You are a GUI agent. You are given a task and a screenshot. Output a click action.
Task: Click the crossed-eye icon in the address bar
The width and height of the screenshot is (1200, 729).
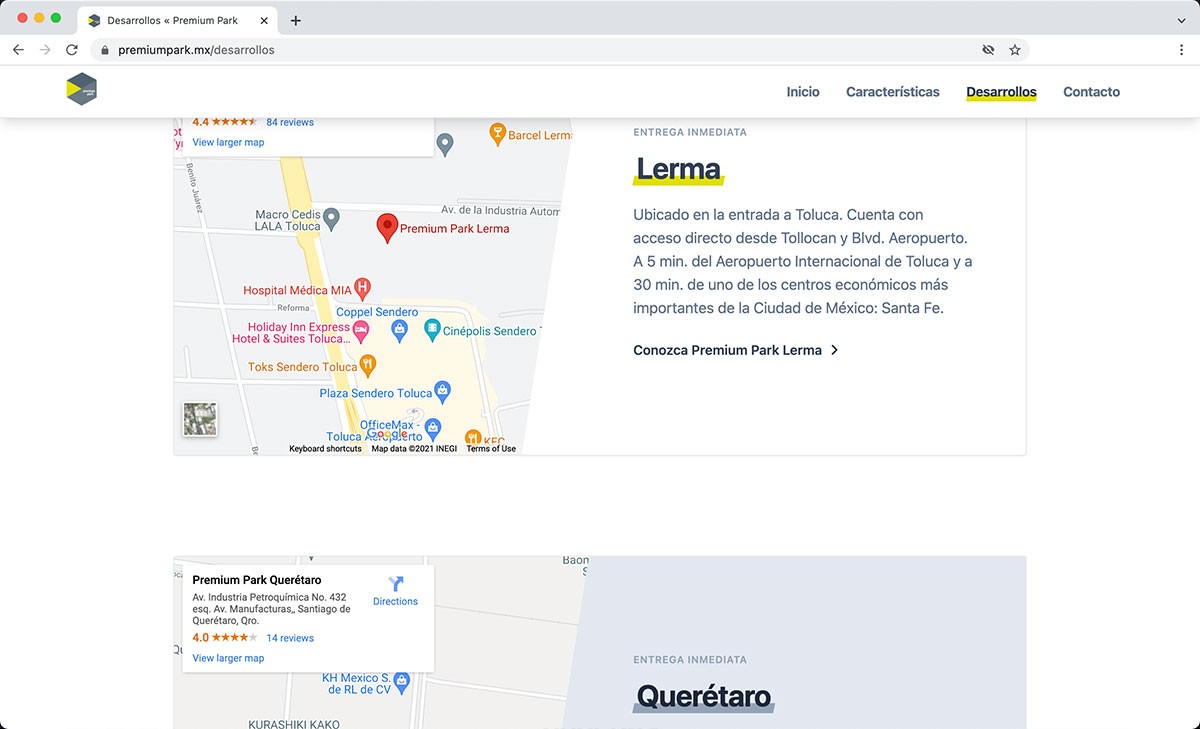(x=988, y=50)
